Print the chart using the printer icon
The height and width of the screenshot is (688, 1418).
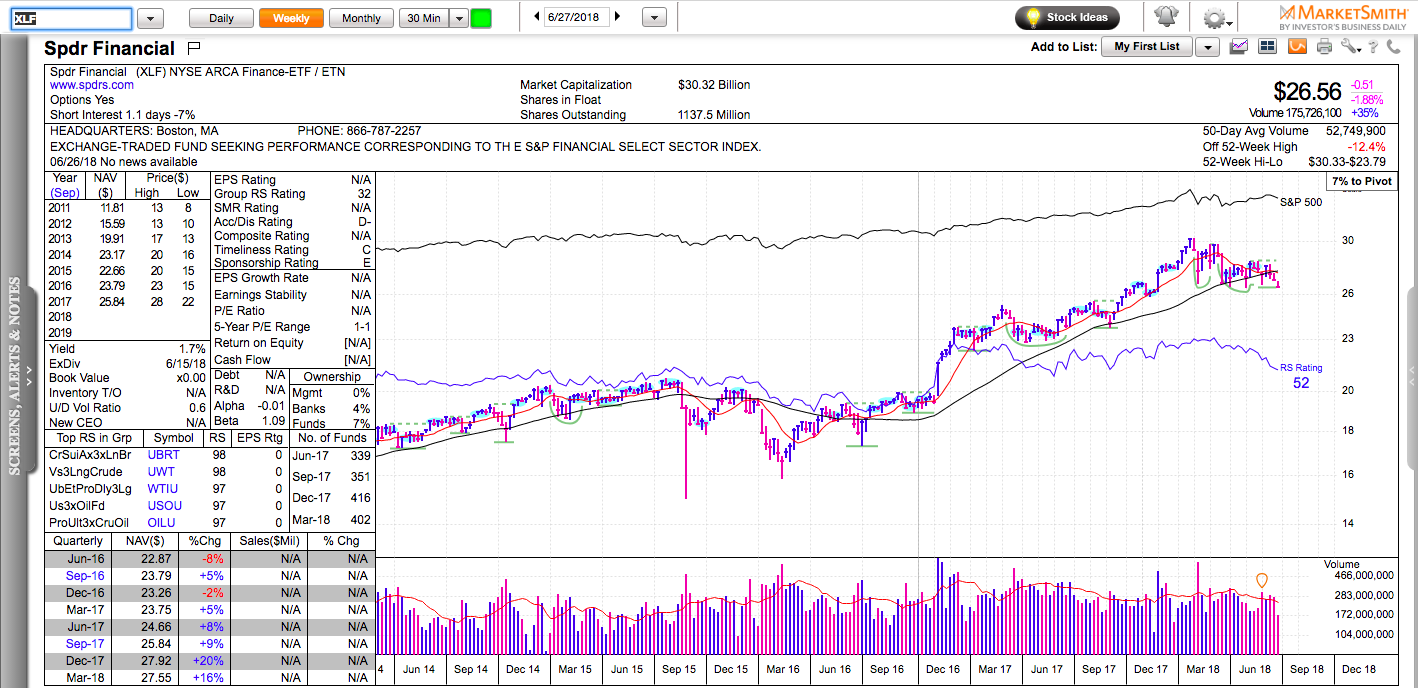[x=1325, y=46]
